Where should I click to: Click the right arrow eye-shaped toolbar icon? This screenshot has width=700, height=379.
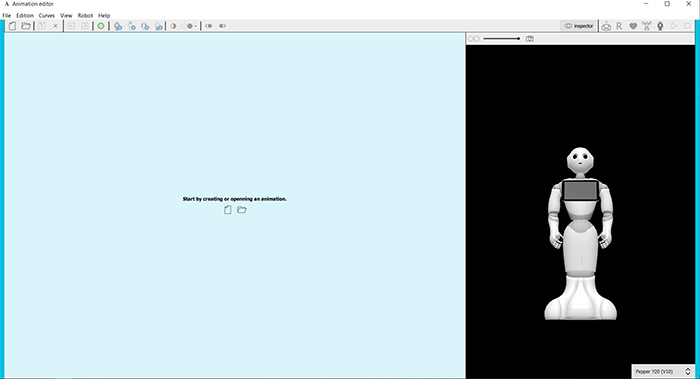click(x=222, y=26)
